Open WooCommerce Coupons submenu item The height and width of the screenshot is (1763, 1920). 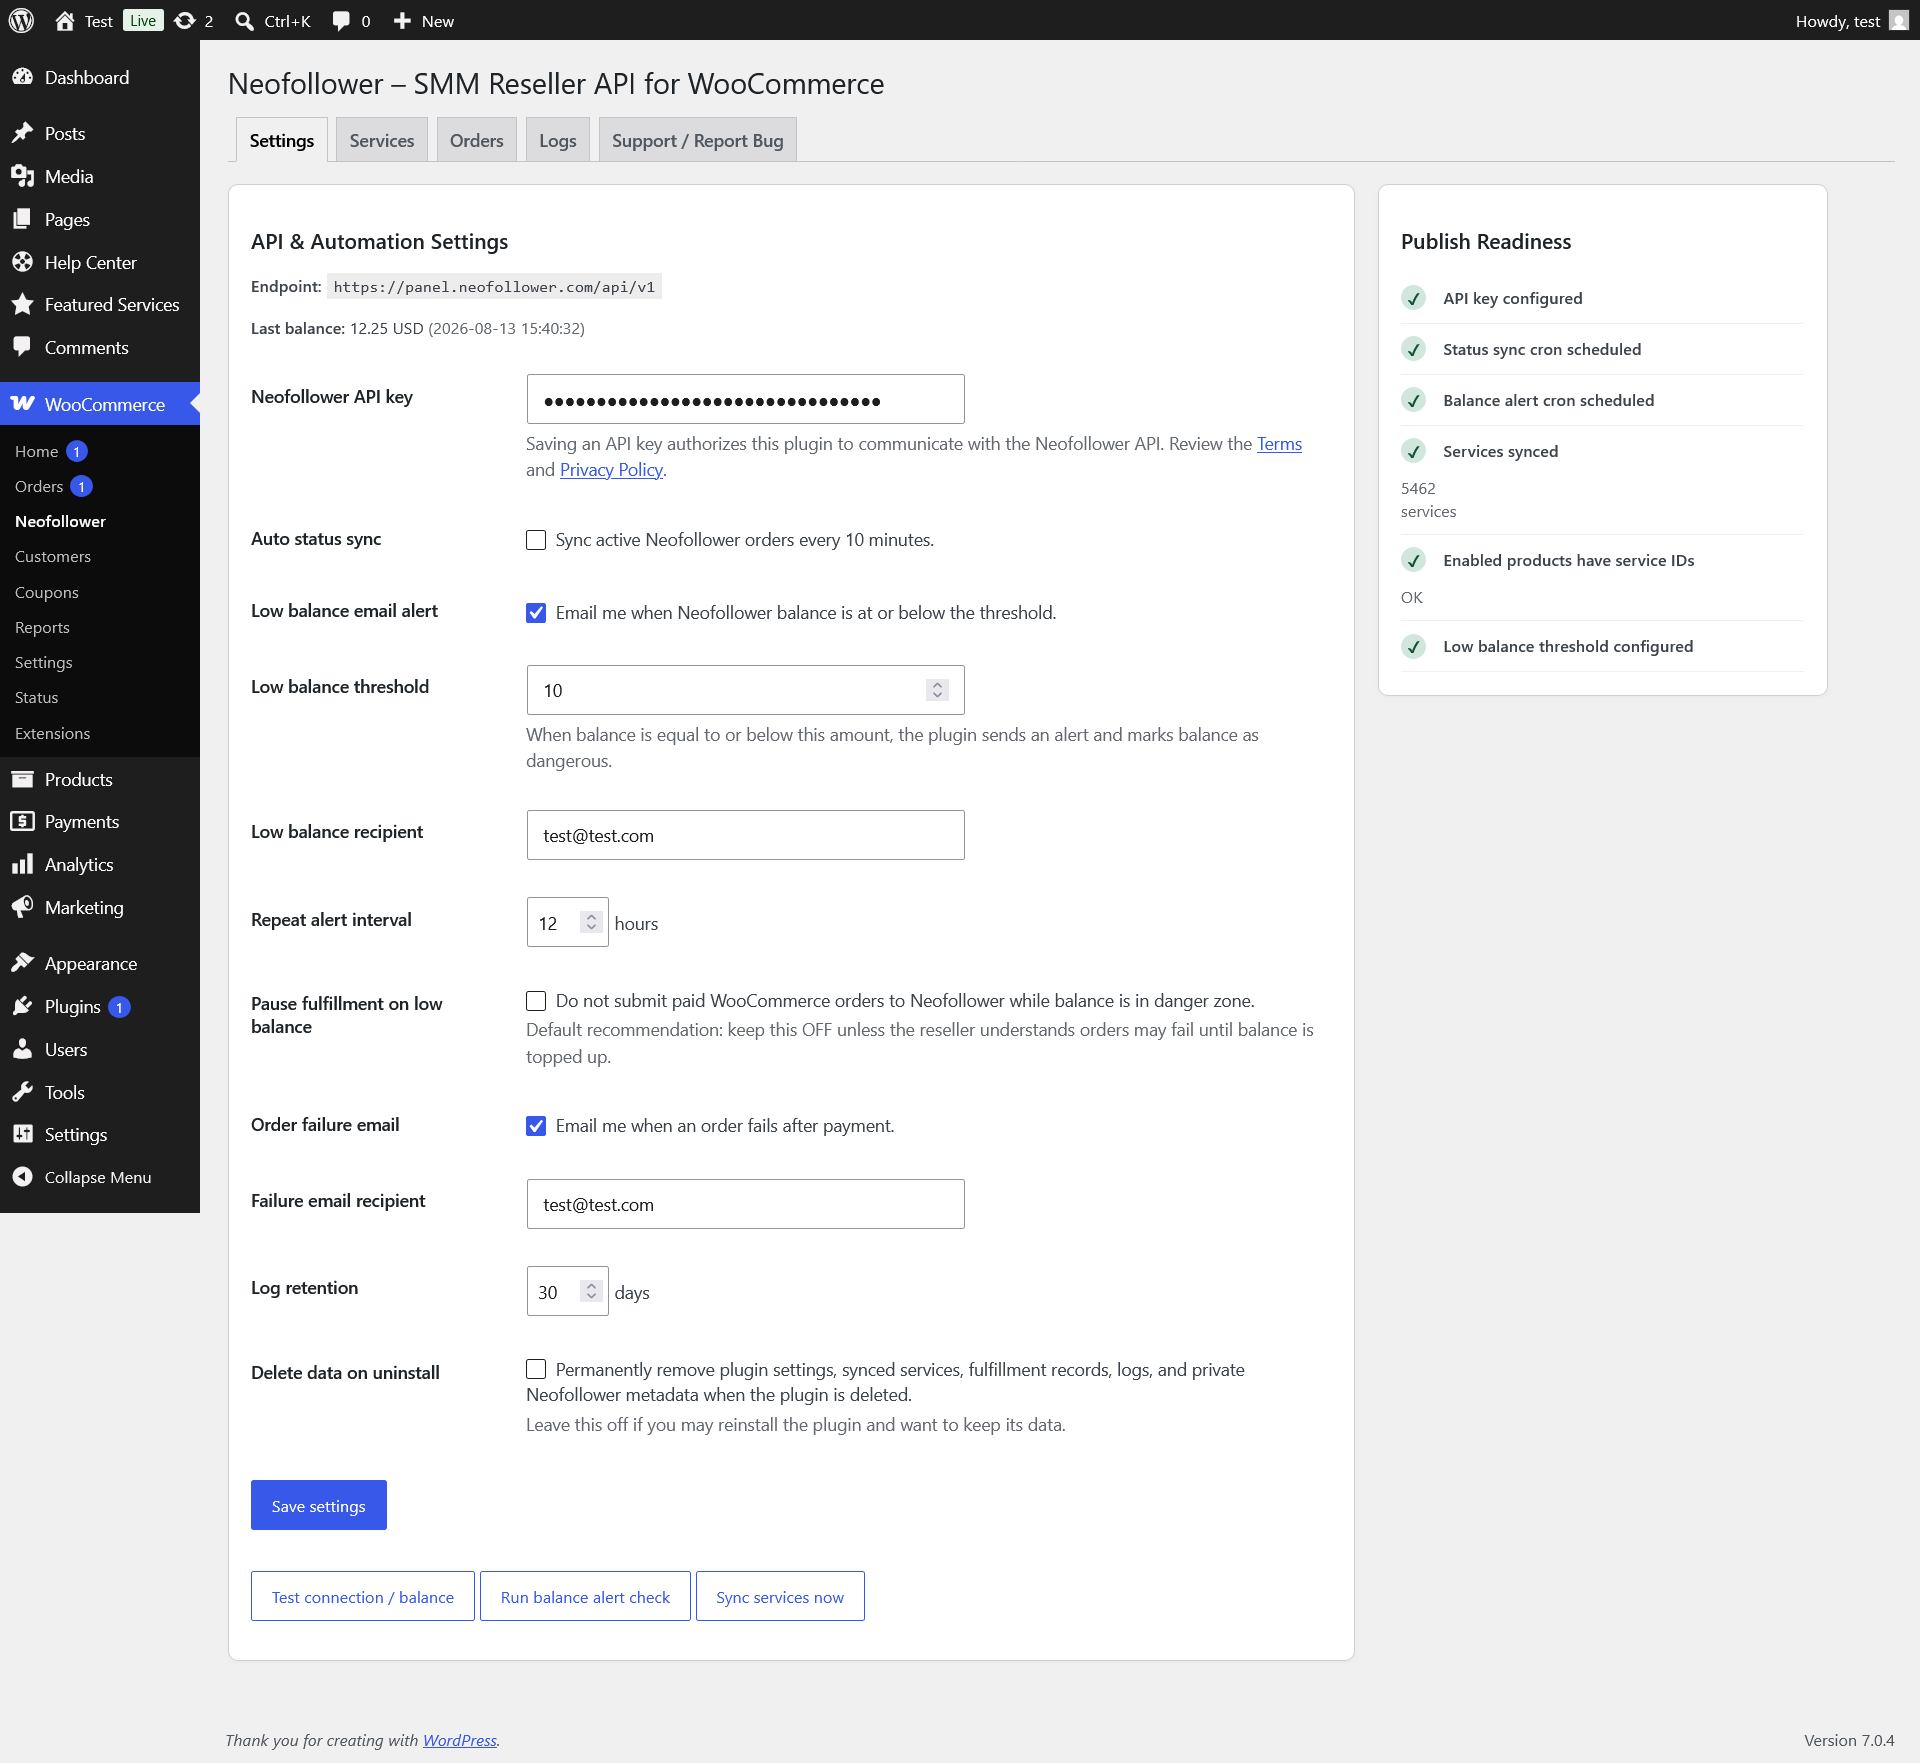click(x=47, y=592)
